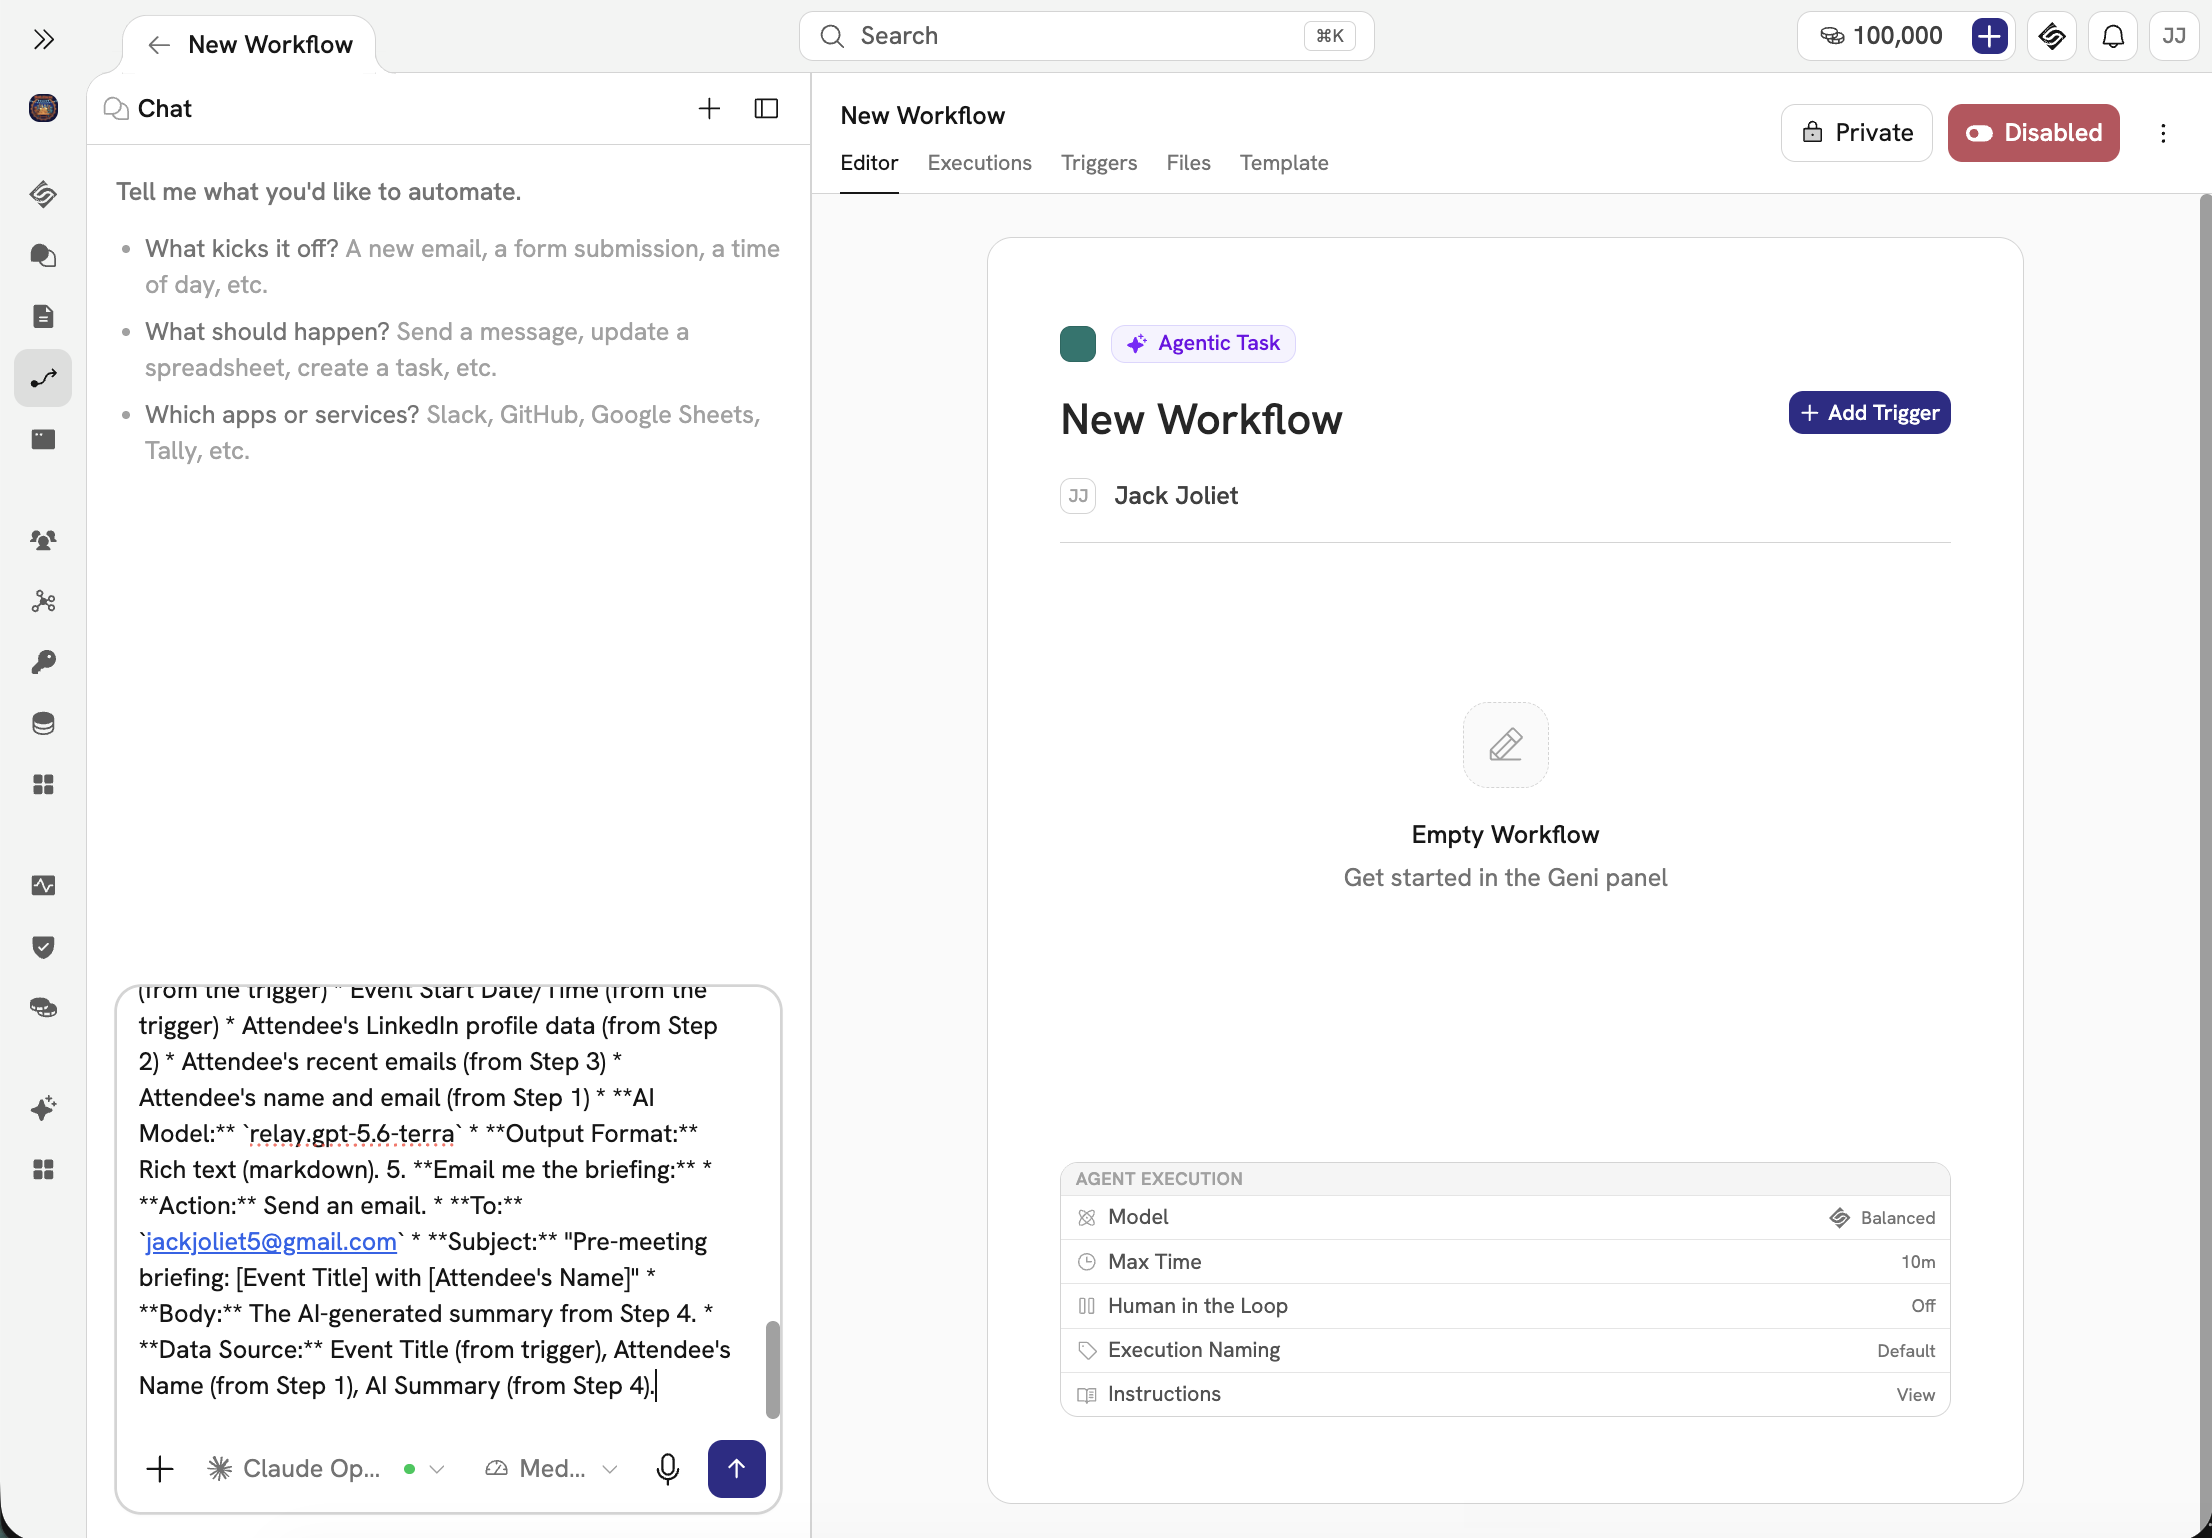Viewport: 2212px width, 1538px height.
Task: Open the chat bubbles page in the sidebar
Action: [43, 256]
